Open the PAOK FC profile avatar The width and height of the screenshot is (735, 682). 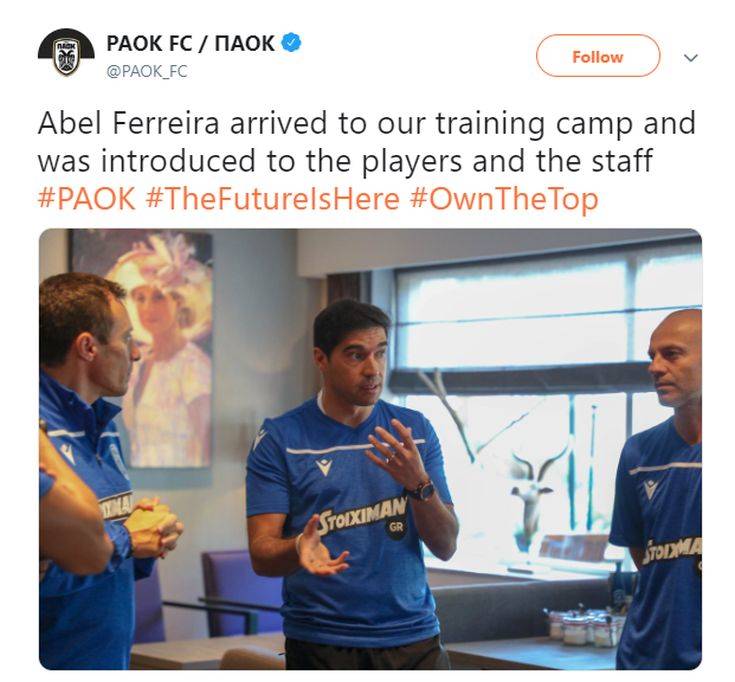click(x=66, y=53)
